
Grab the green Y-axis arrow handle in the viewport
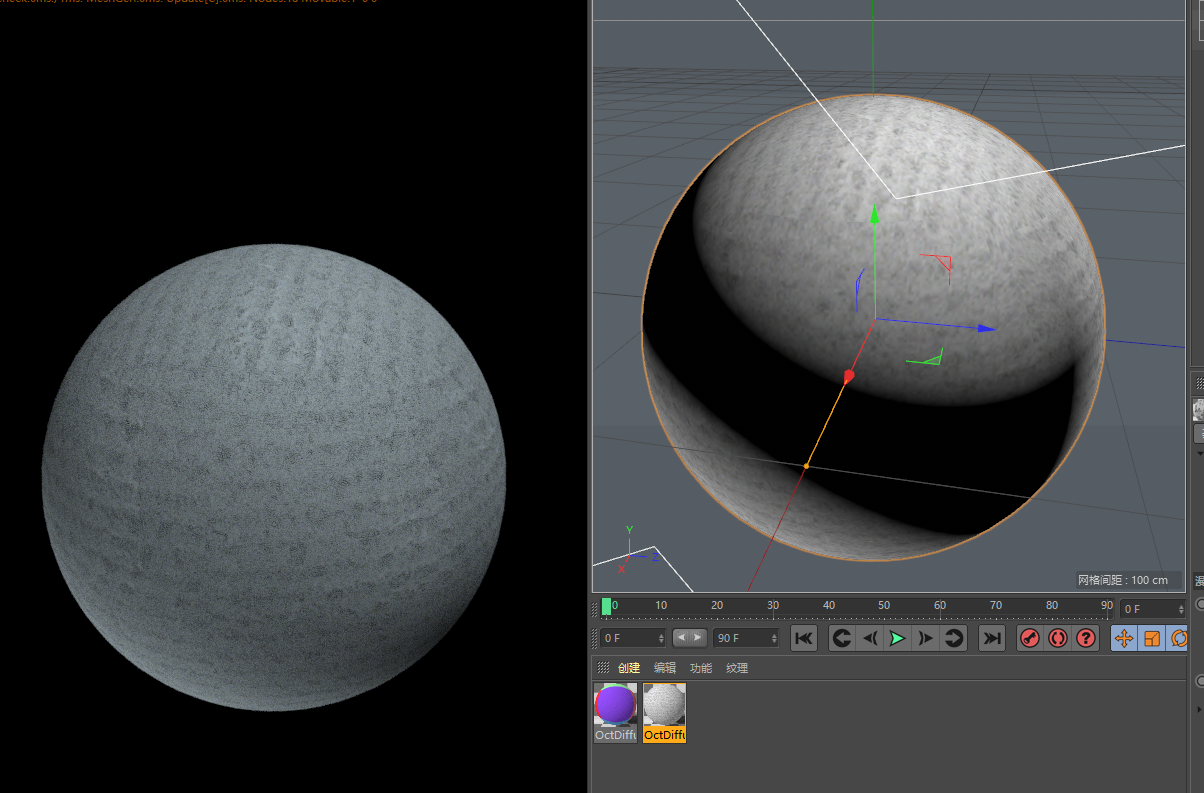coord(874,214)
